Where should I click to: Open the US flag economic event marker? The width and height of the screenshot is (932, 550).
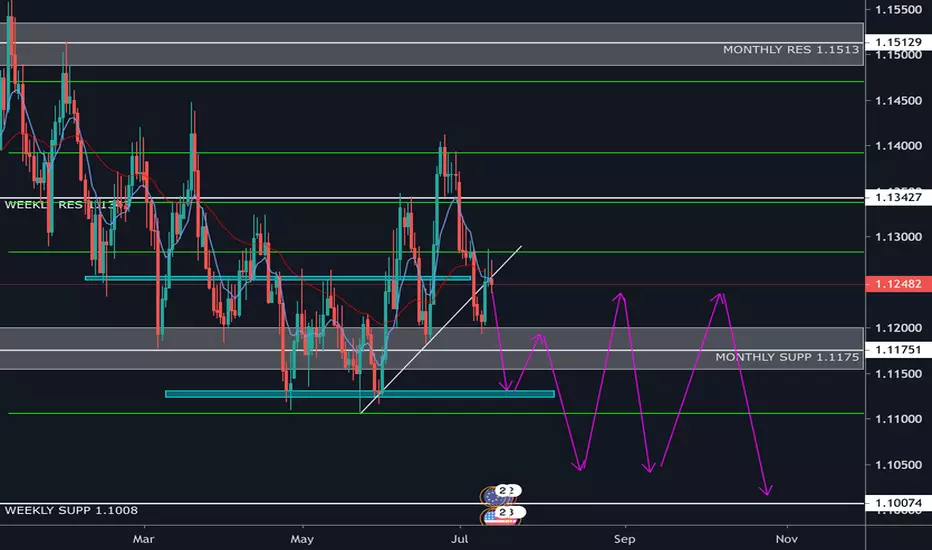(x=498, y=517)
